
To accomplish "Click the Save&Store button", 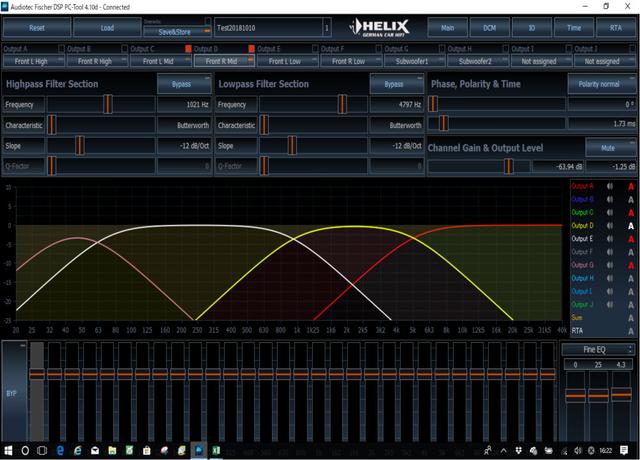I will coord(177,32).
